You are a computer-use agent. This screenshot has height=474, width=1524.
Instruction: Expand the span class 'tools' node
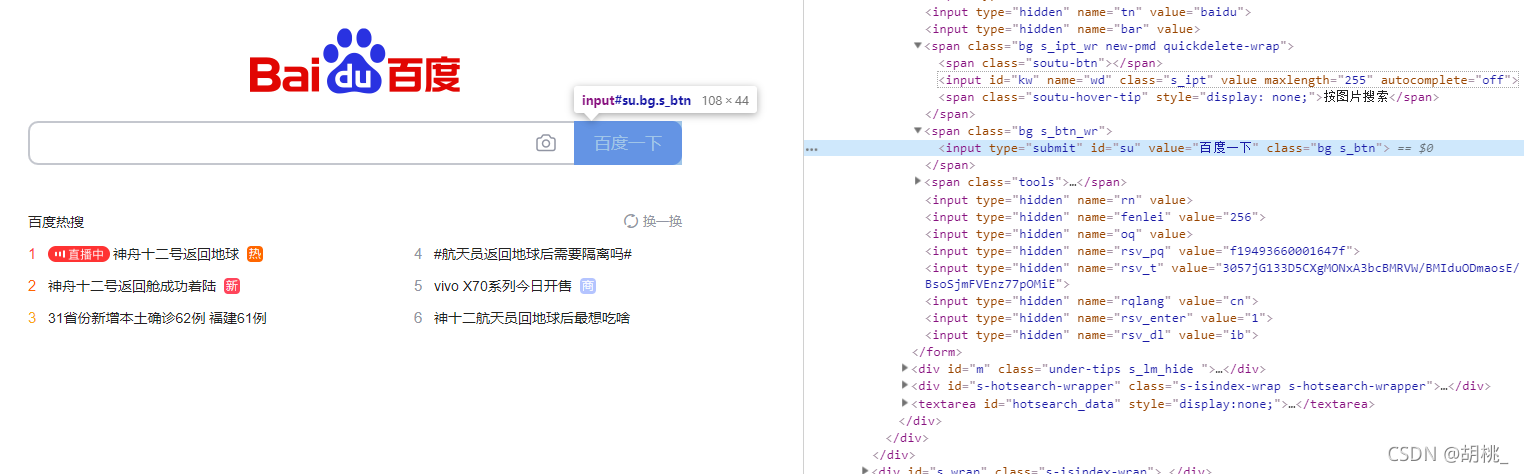click(918, 182)
